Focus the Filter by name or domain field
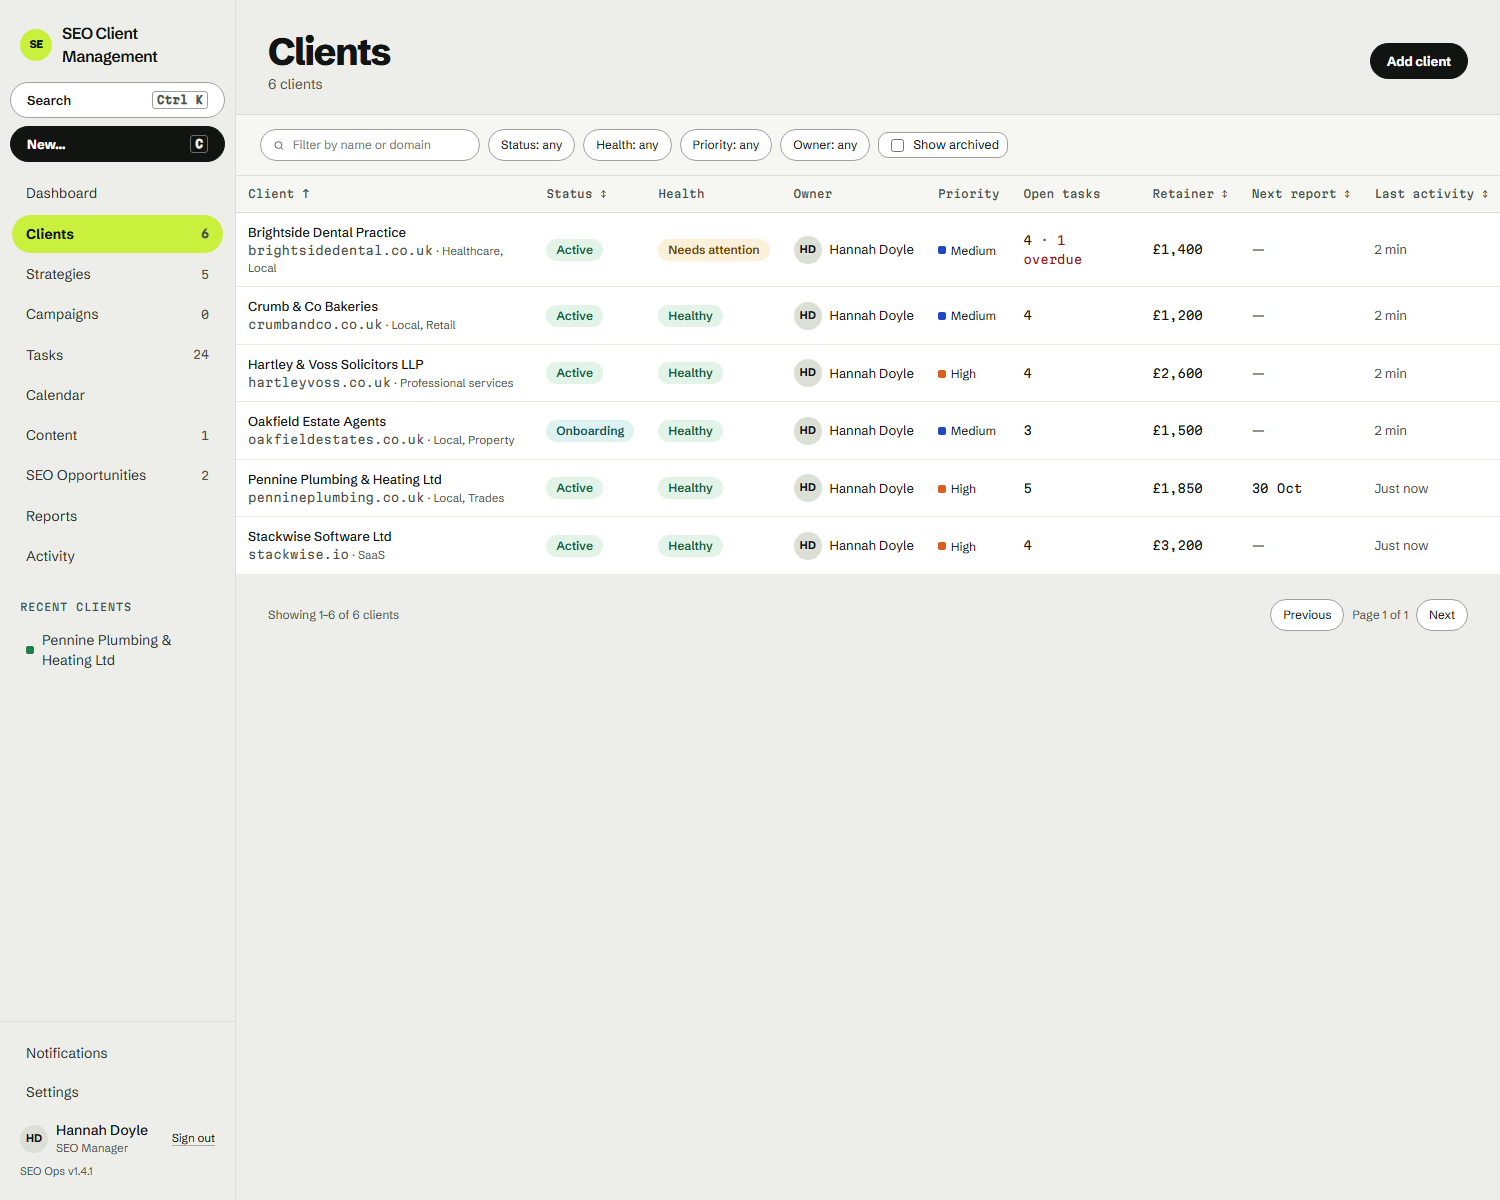1500x1200 pixels. click(x=370, y=145)
